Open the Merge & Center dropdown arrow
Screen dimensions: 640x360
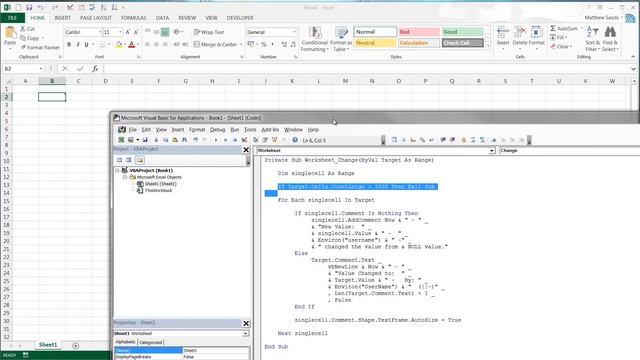pyautogui.click(x=241, y=44)
